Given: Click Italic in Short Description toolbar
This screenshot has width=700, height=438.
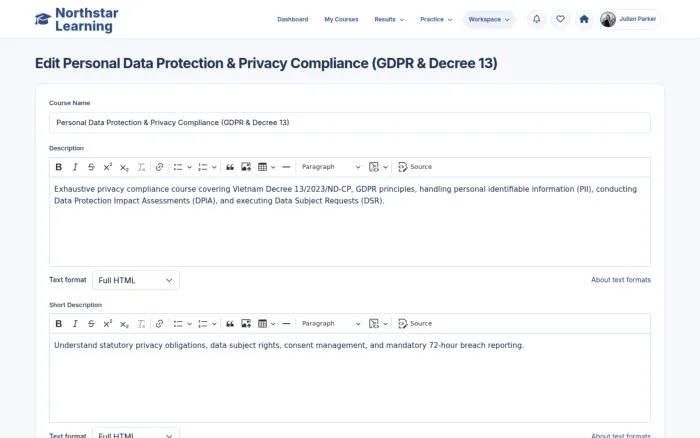Looking at the screenshot, I should pyautogui.click(x=75, y=324).
